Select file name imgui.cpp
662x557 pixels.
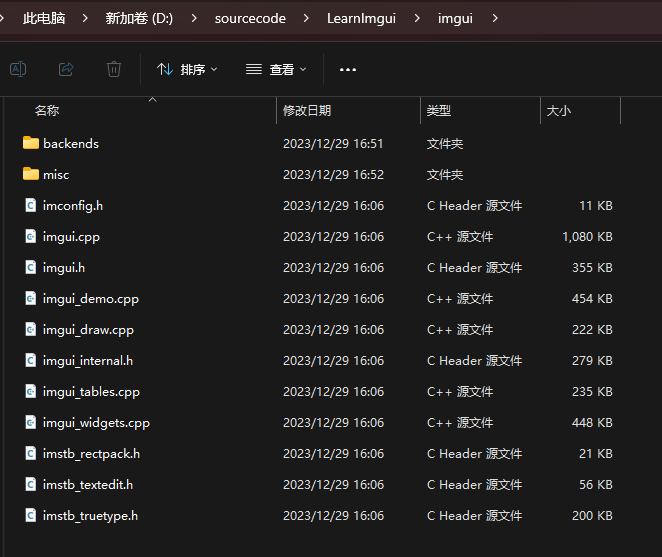(x=71, y=237)
